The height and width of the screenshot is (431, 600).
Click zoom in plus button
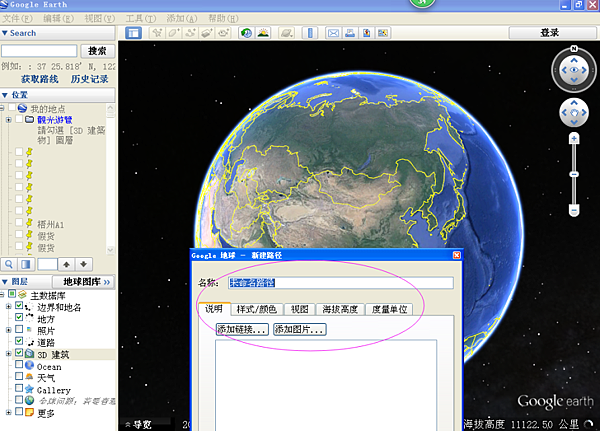[574, 139]
